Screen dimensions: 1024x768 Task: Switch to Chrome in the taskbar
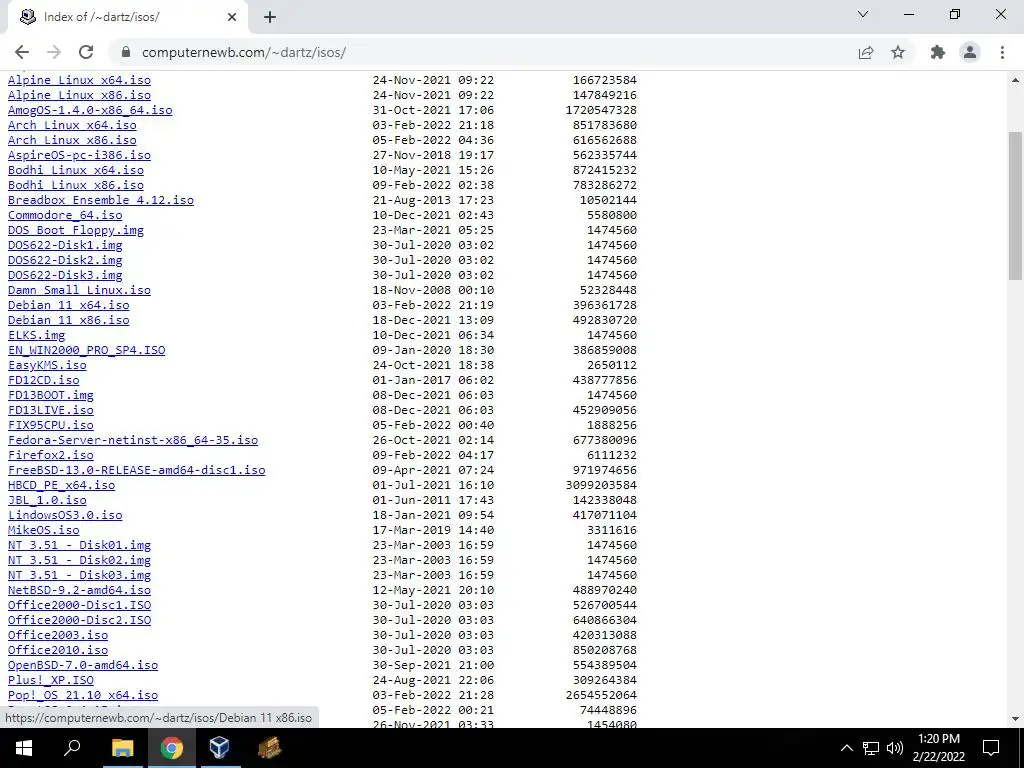tap(171, 748)
